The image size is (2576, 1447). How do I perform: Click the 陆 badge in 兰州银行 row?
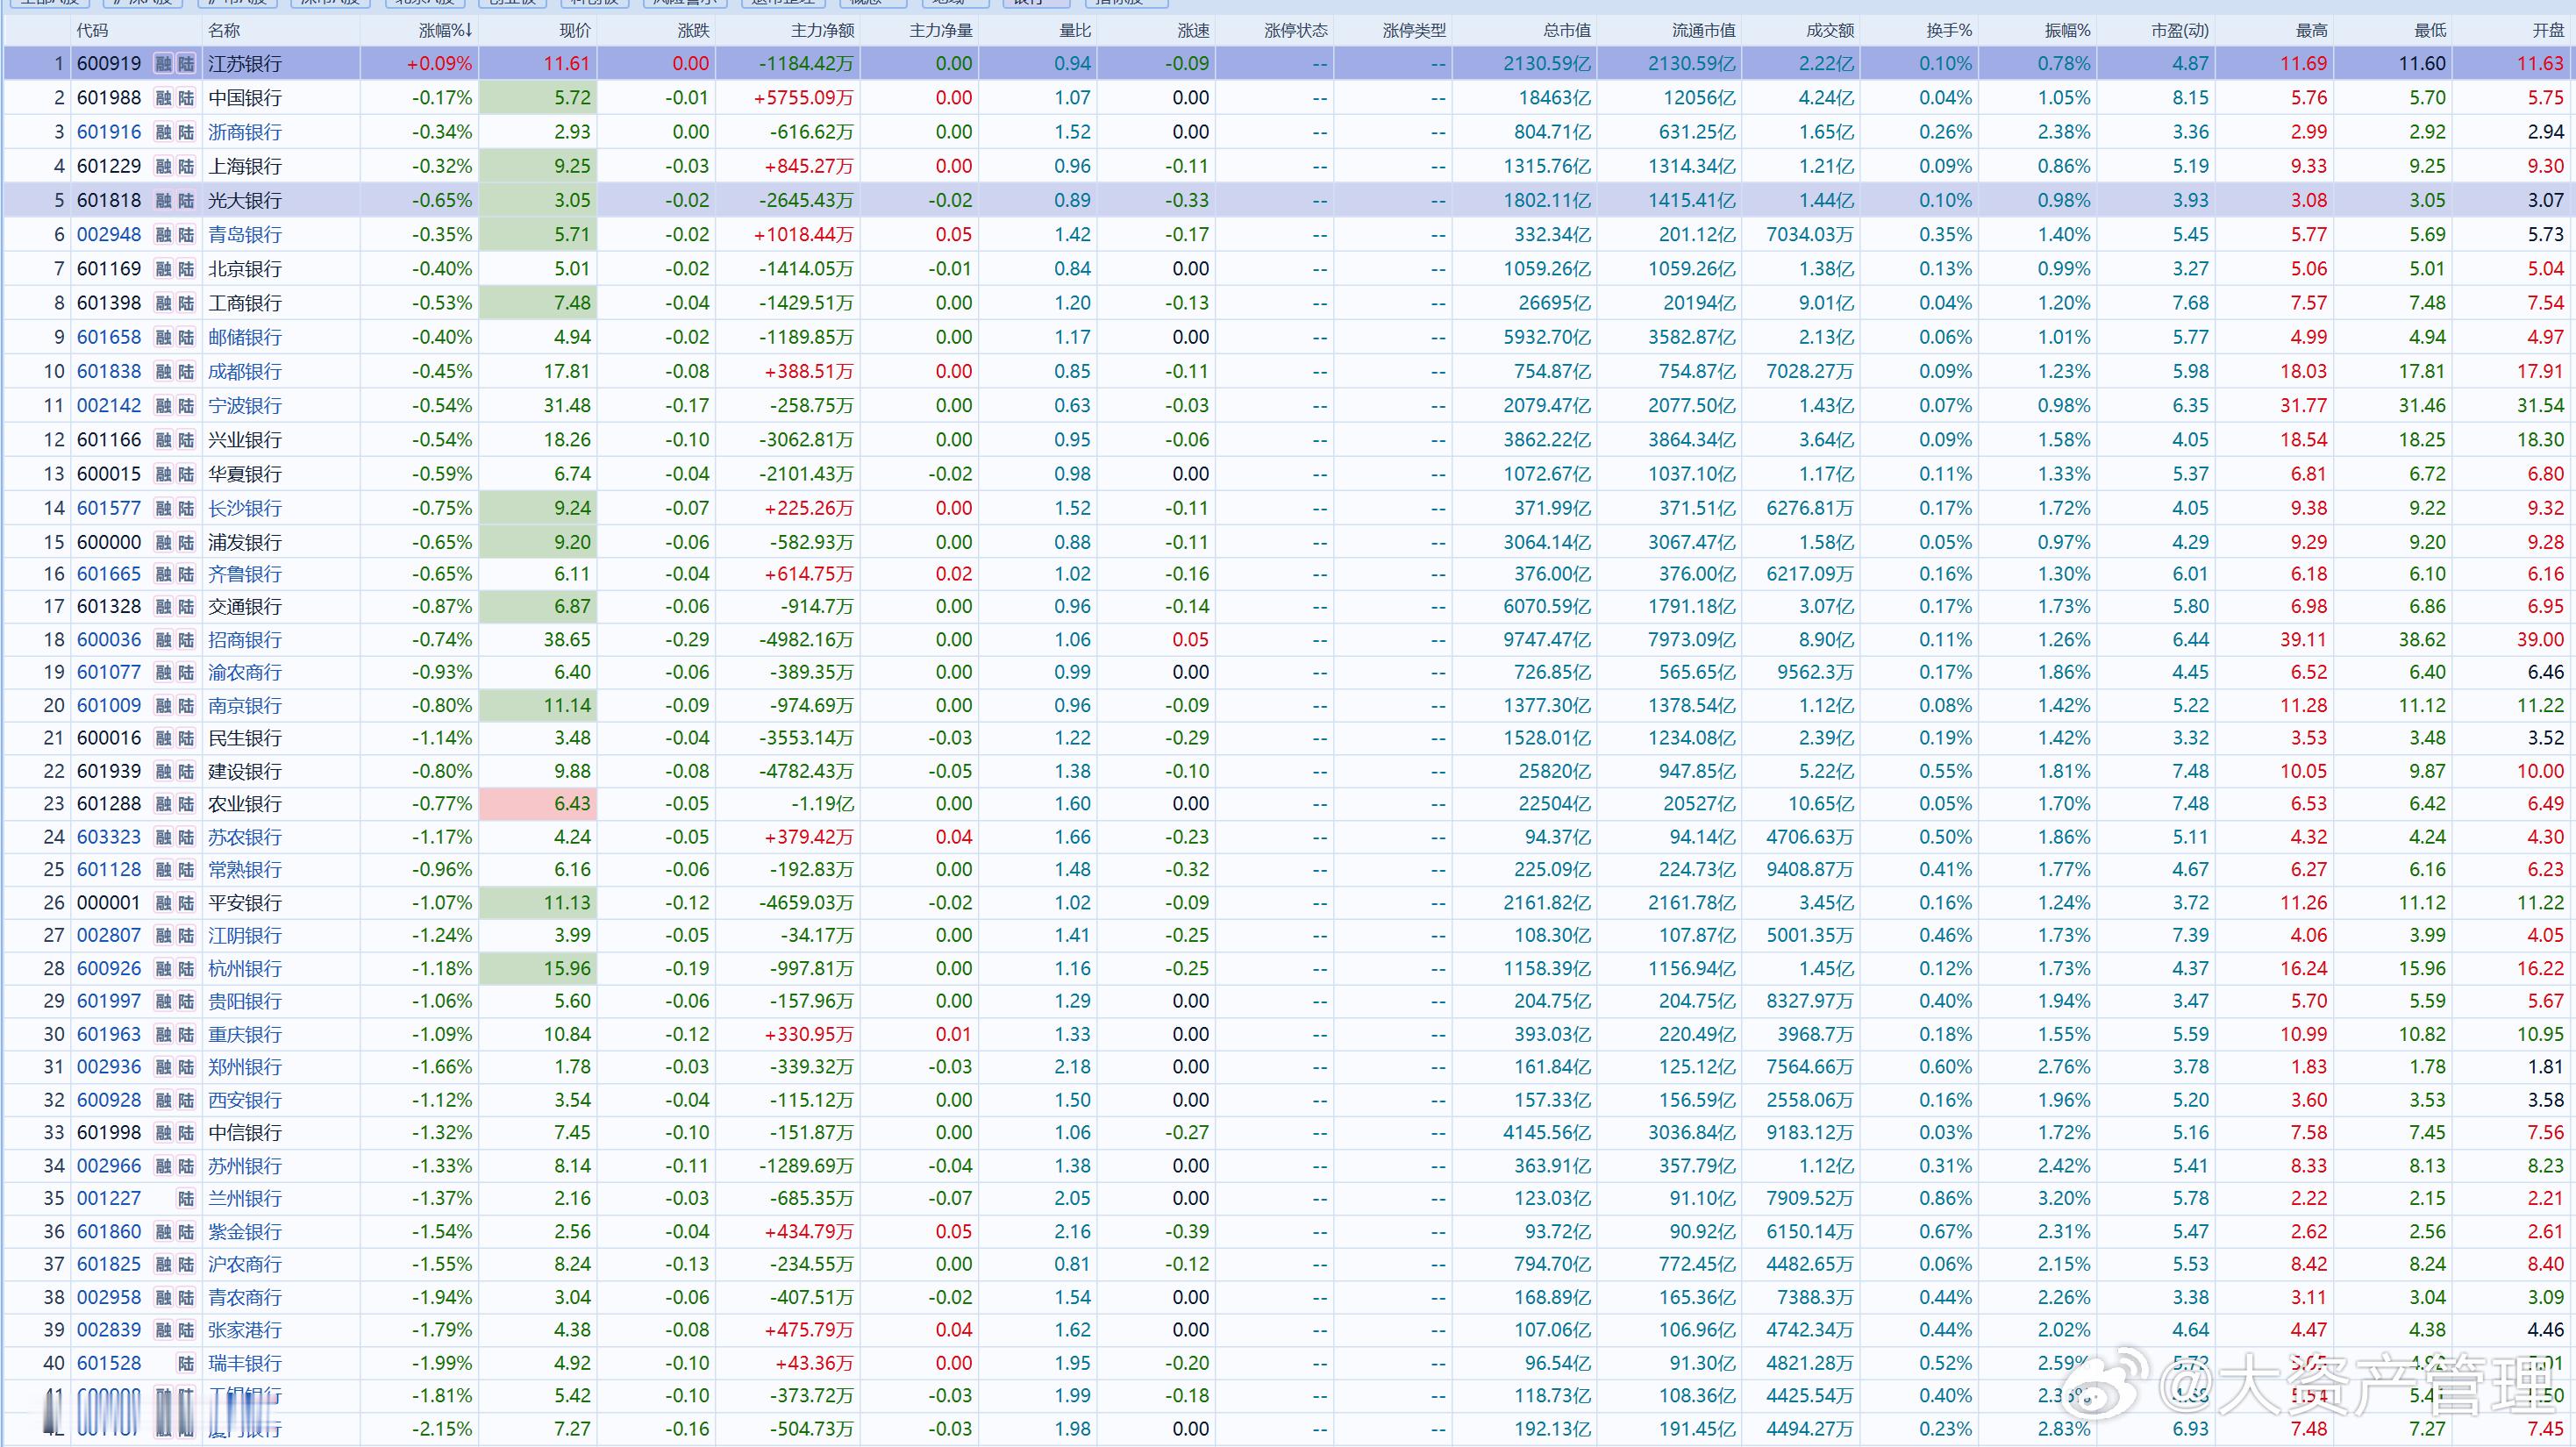pyautogui.click(x=186, y=1199)
